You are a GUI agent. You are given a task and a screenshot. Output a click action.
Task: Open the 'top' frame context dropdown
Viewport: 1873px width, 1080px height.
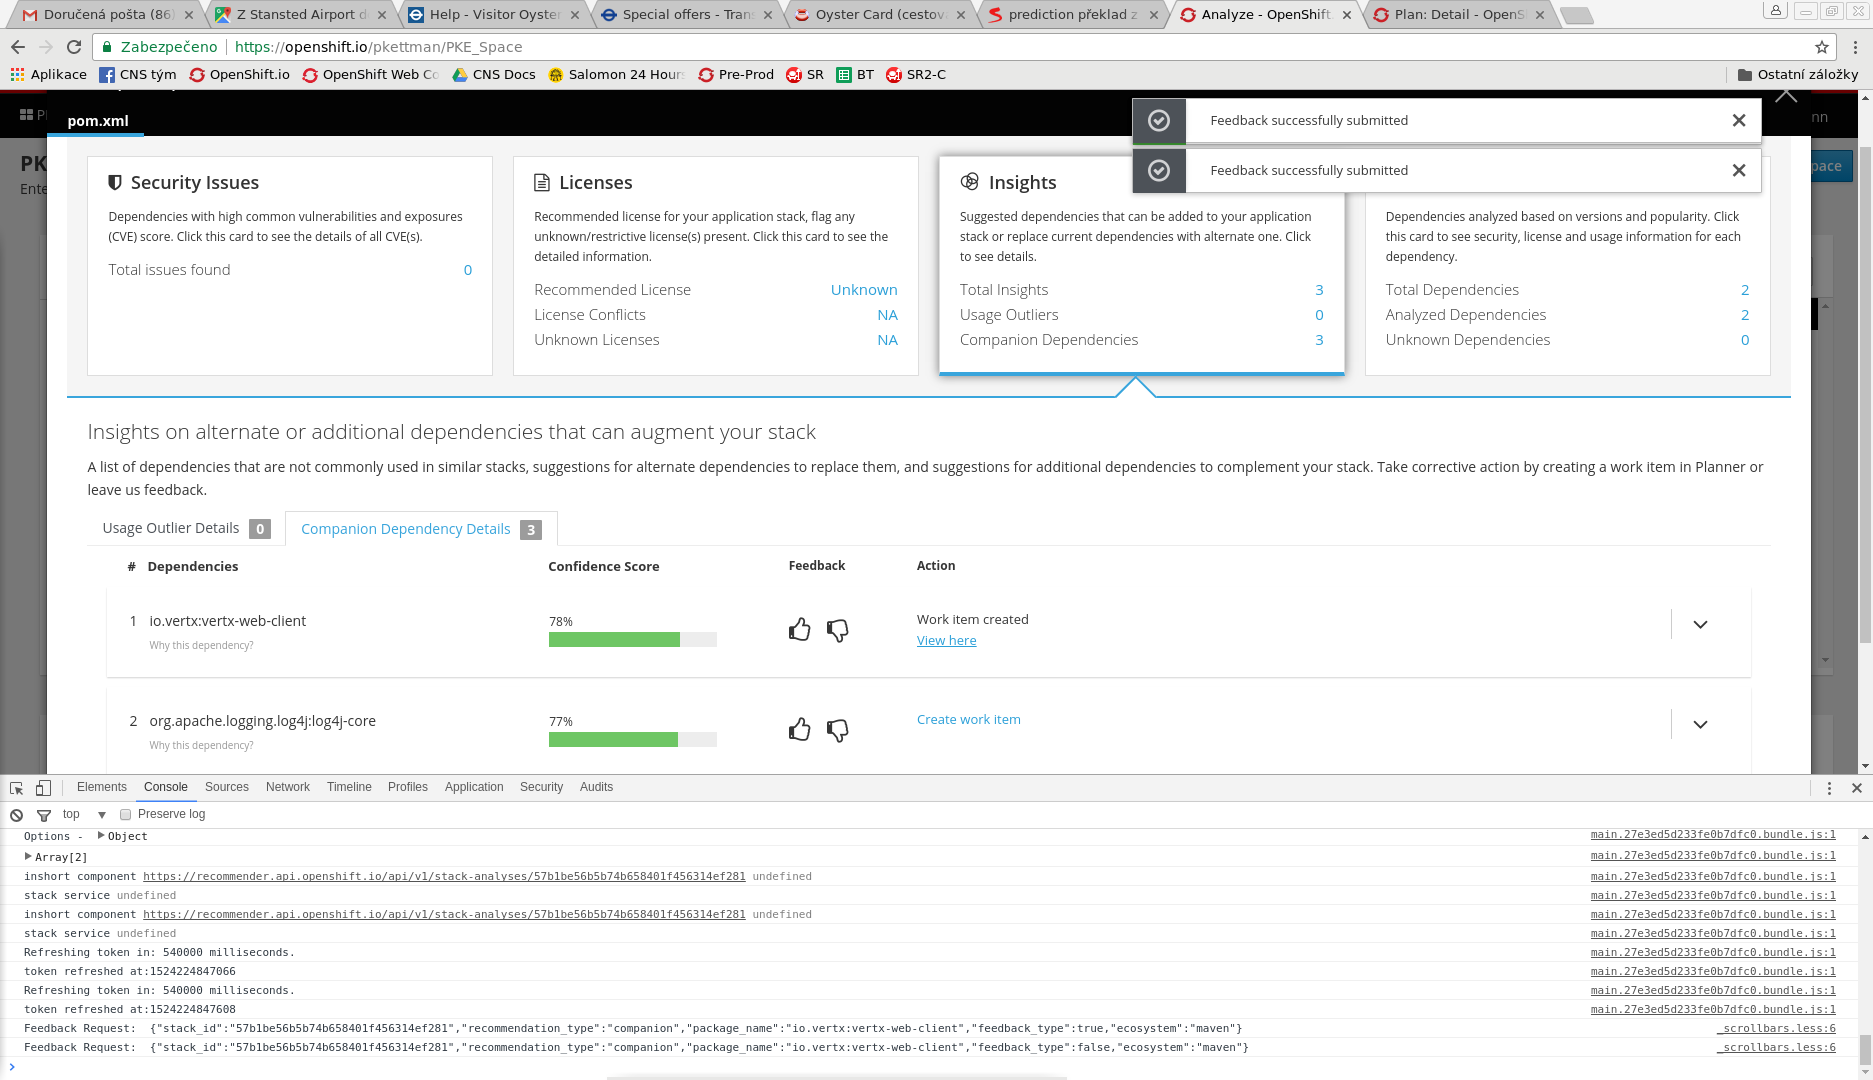click(85, 814)
